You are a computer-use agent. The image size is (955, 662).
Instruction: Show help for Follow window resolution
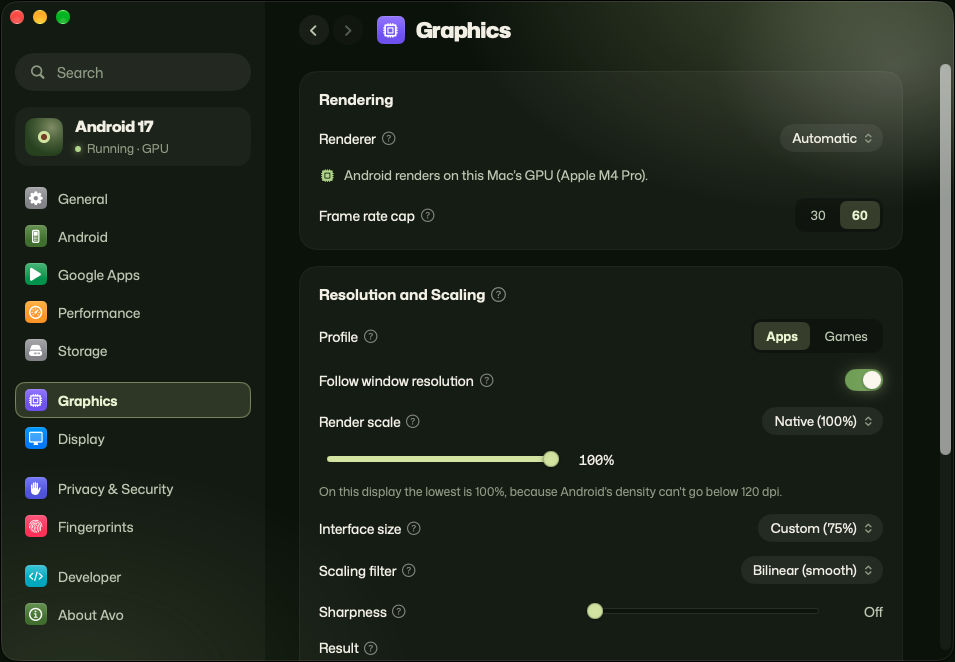coord(487,381)
